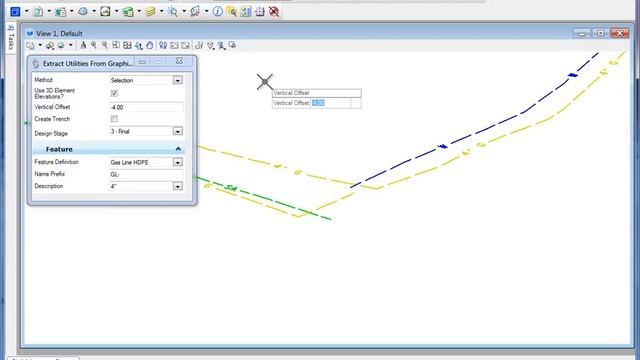Screen dimensions: 640x360
Task: Minimize the Extract Utilities dialog
Action: tap(142, 62)
